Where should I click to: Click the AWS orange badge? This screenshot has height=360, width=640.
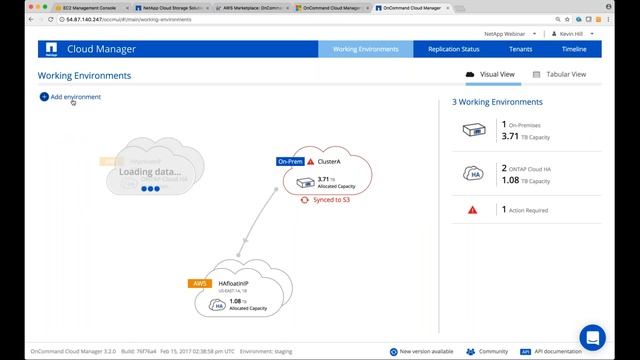click(x=200, y=283)
